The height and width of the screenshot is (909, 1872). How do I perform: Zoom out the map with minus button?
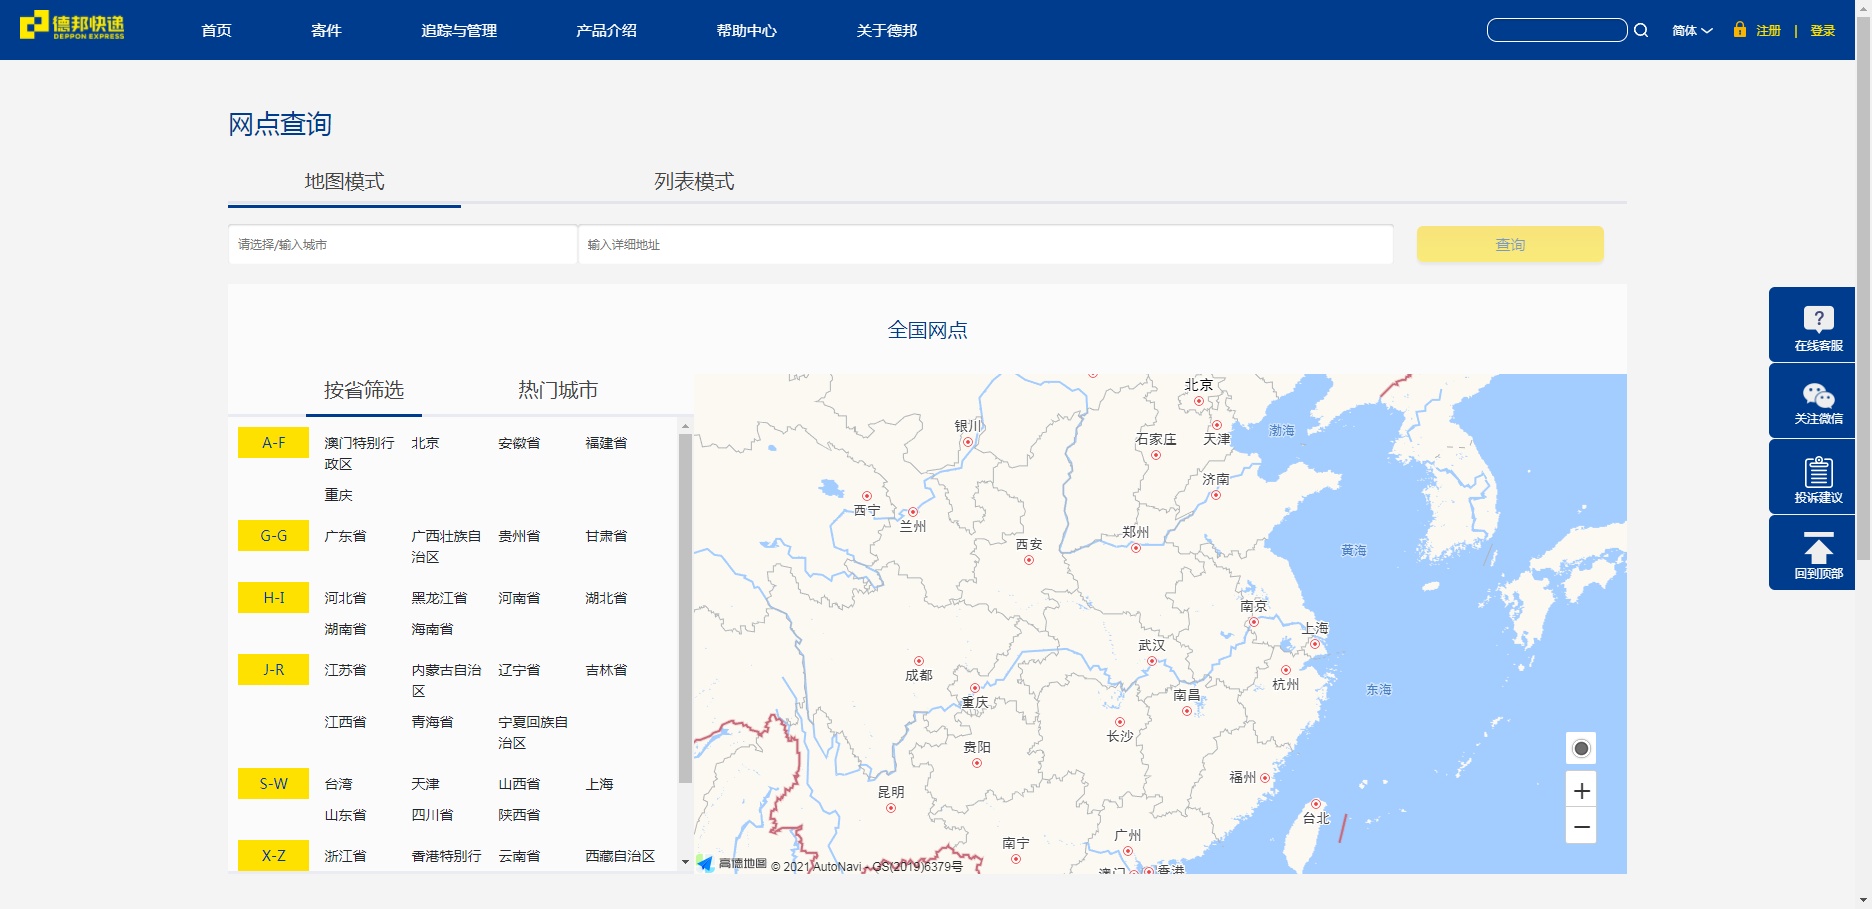(x=1581, y=826)
